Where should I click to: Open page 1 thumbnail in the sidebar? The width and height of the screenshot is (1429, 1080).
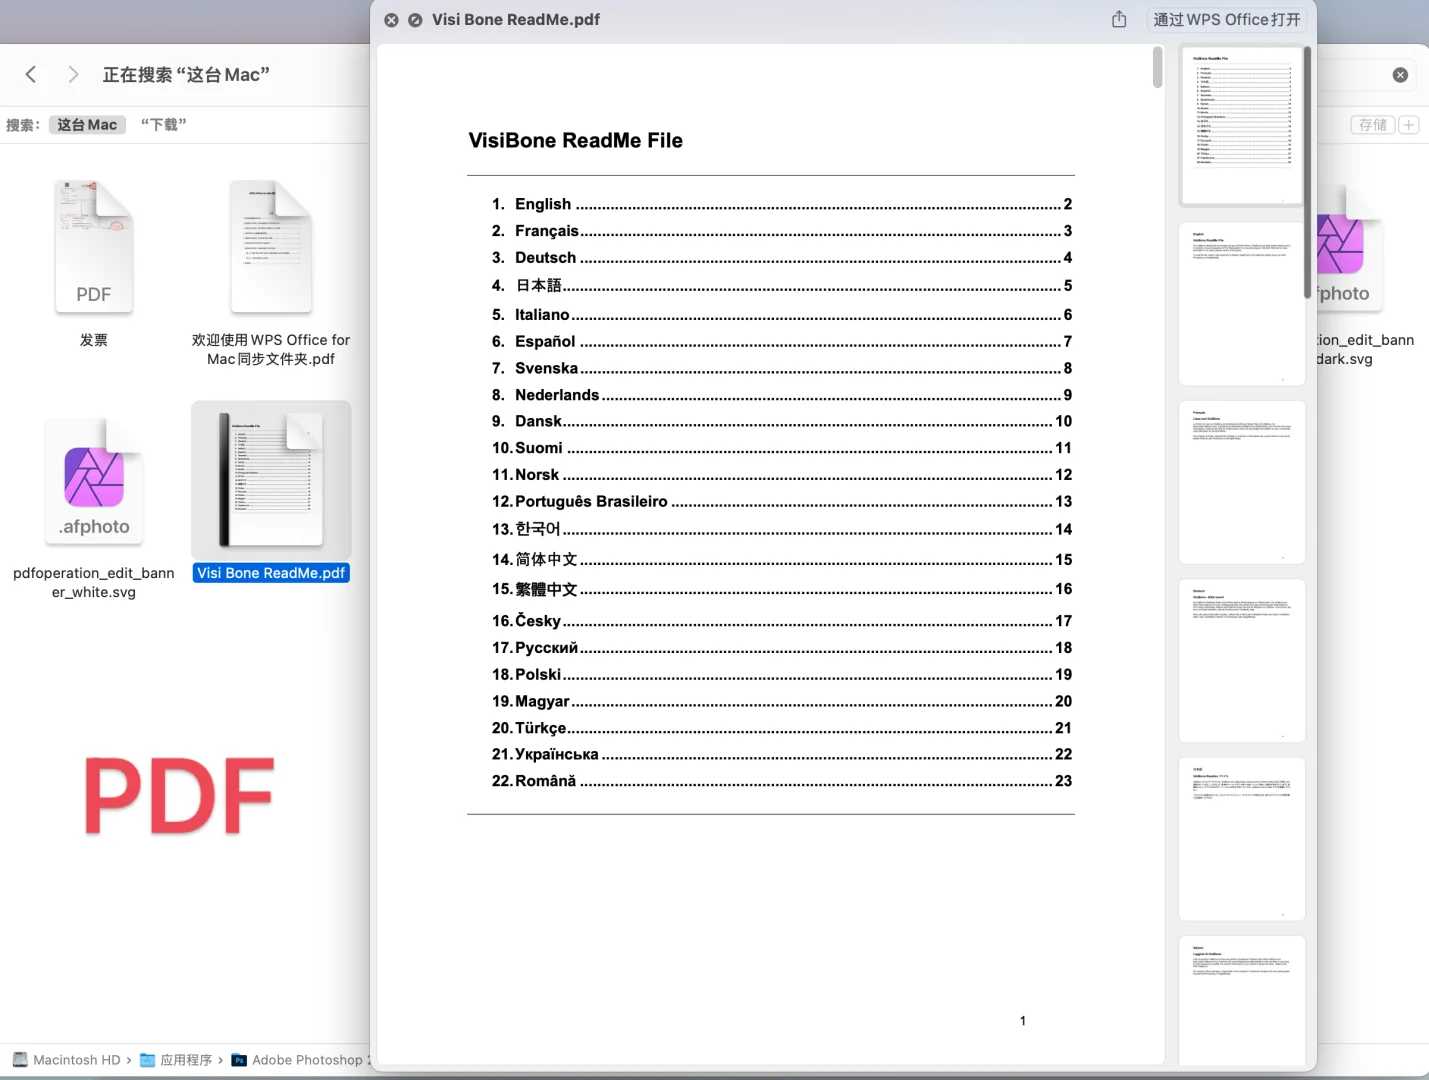point(1241,126)
